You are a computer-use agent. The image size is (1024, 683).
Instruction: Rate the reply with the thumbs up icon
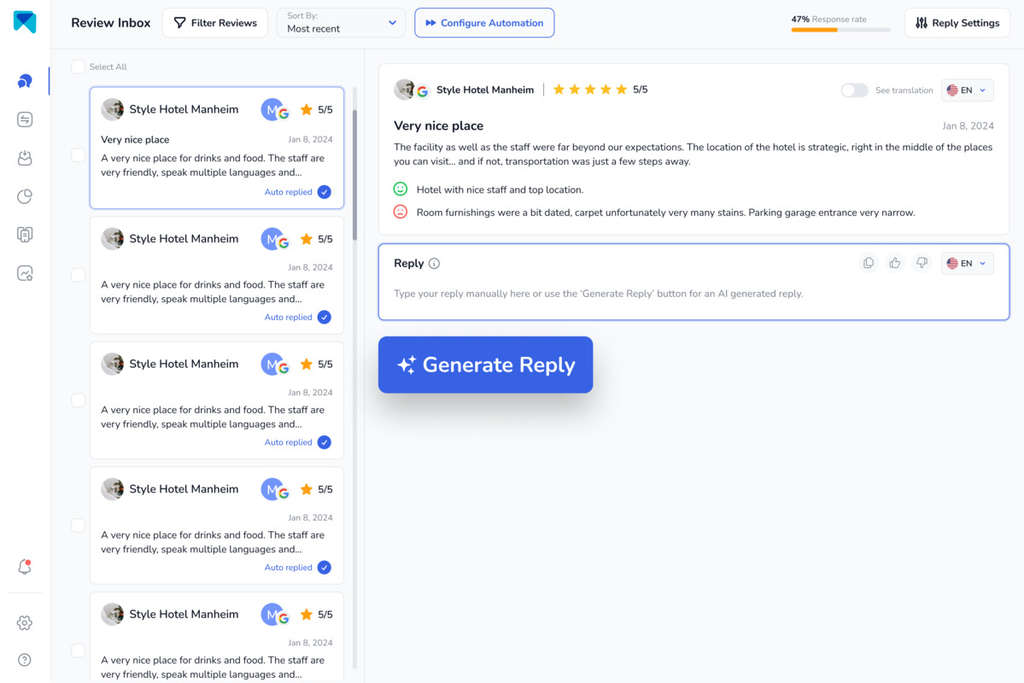click(x=895, y=263)
